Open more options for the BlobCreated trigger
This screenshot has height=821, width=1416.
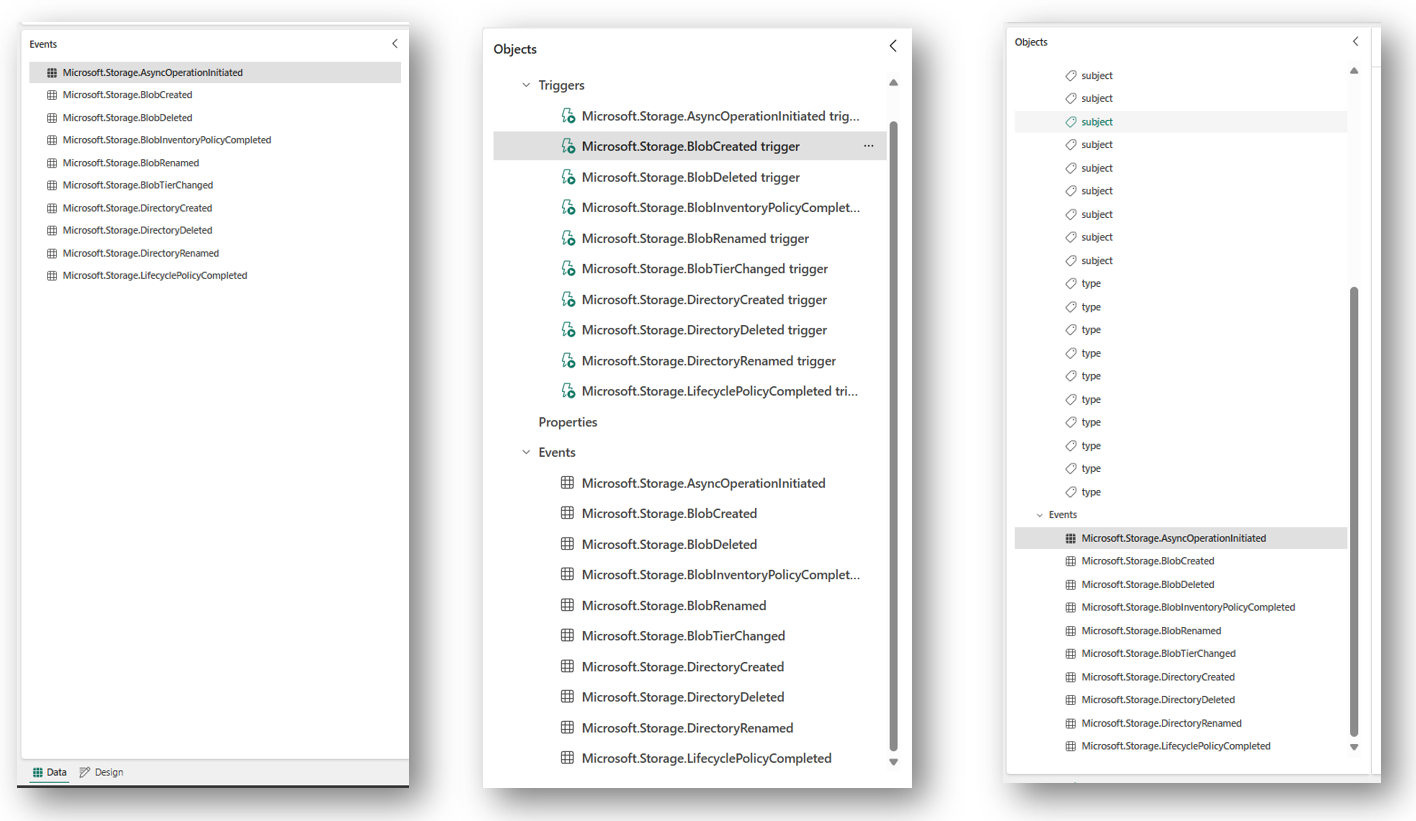tap(868, 146)
